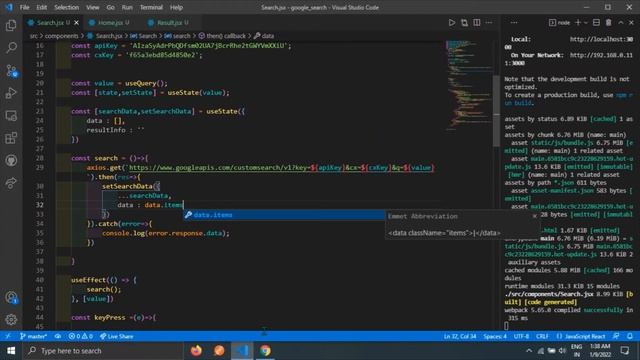Accept the data.items suggestion
This screenshot has width=640, height=360.
[x=284, y=215]
